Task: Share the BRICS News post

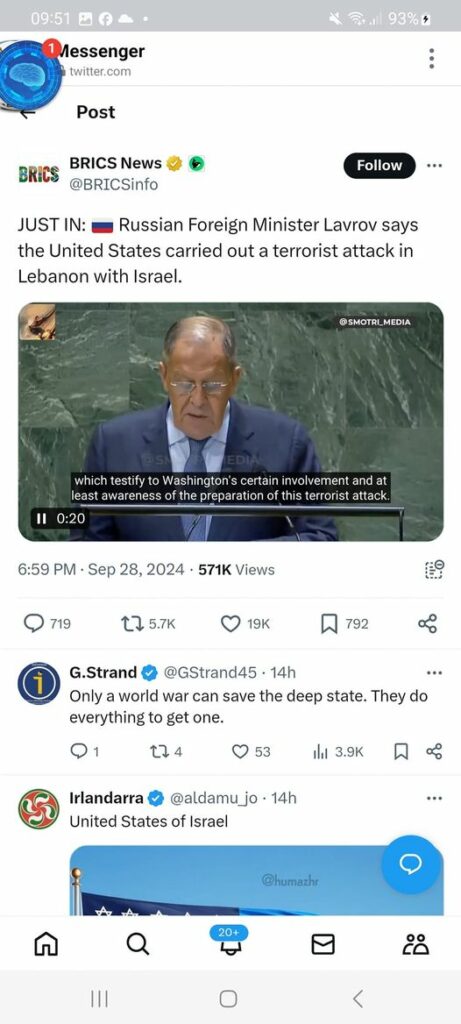Action: (427, 624)
